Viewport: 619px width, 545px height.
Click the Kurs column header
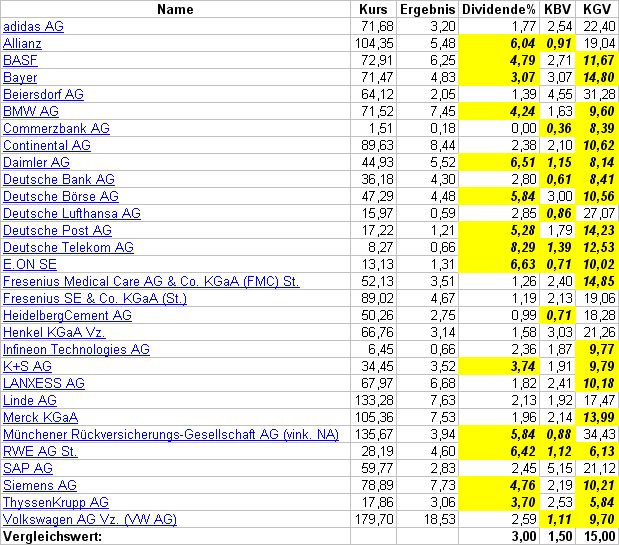374,9
